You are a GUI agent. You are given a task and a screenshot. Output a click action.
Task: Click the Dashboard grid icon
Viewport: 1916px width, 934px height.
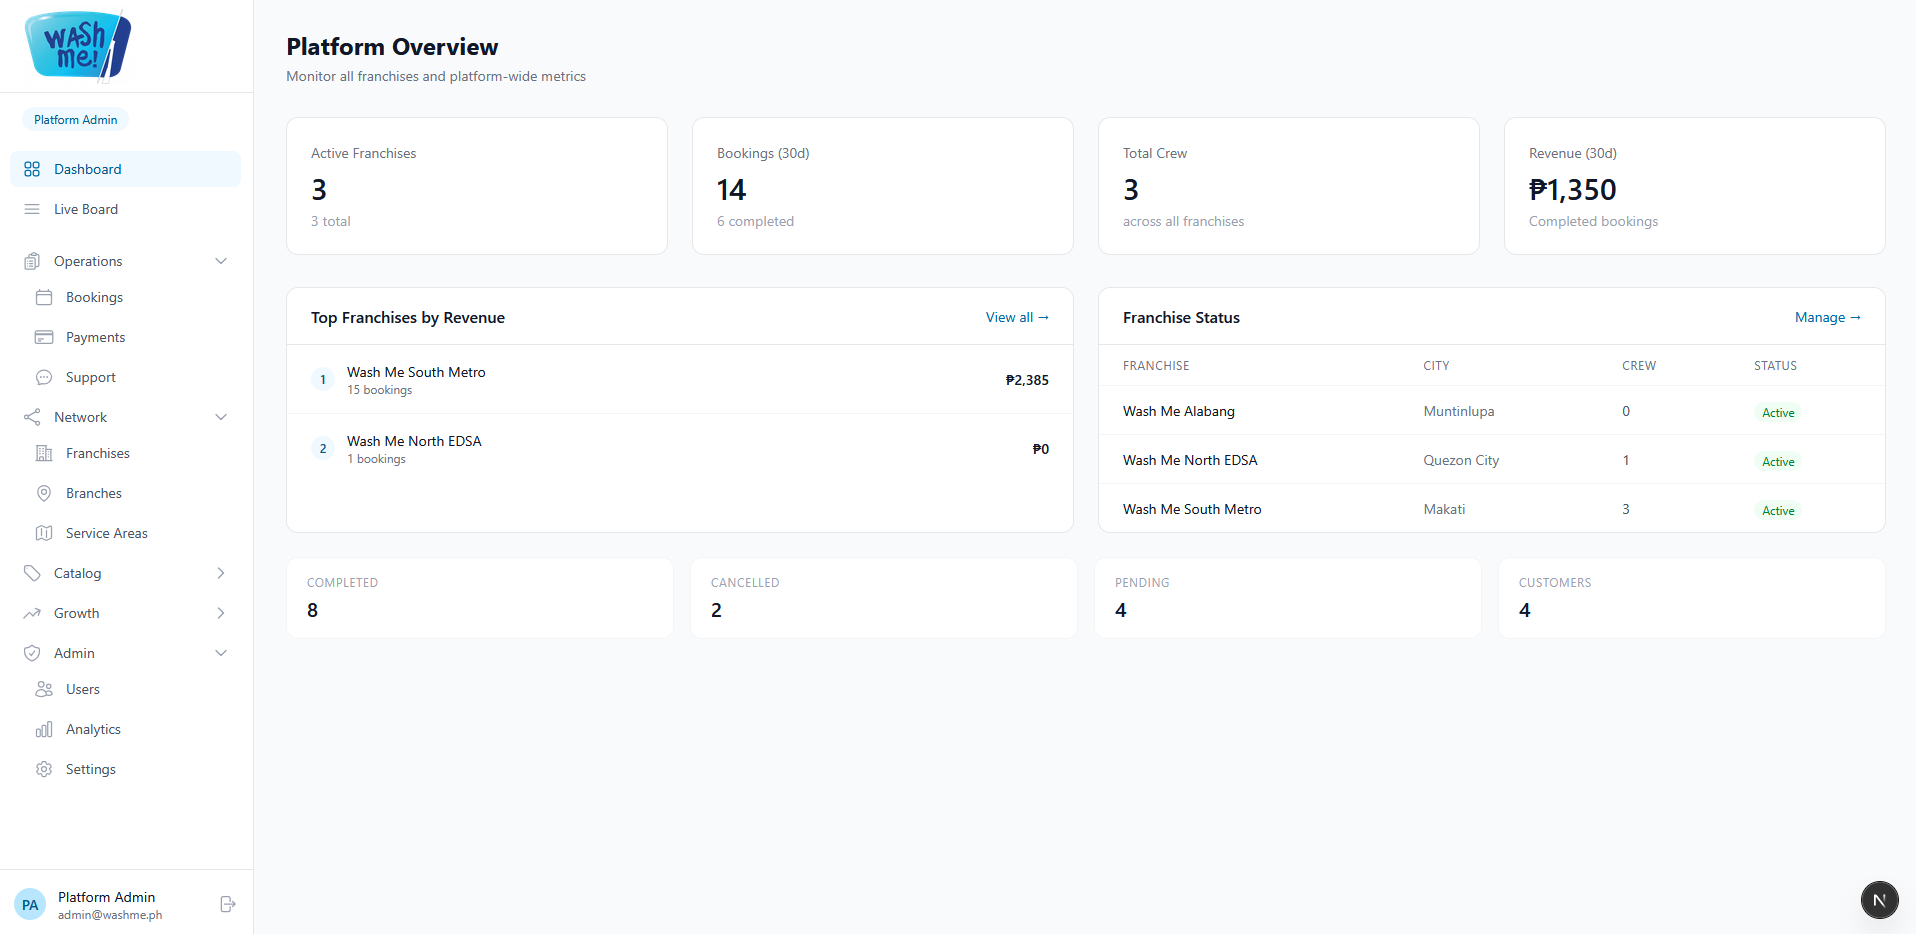[x=32, y=169]
